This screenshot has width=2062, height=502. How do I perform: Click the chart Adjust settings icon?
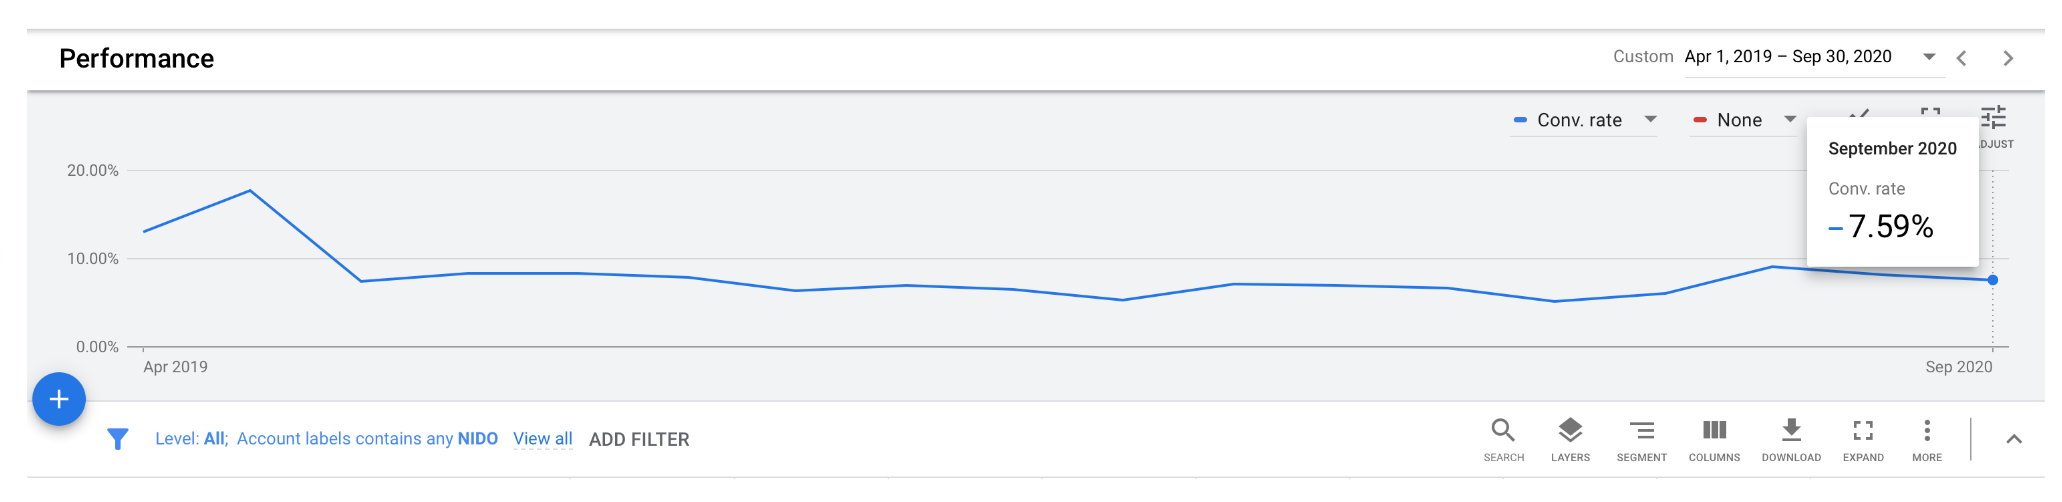[1993, 119]
